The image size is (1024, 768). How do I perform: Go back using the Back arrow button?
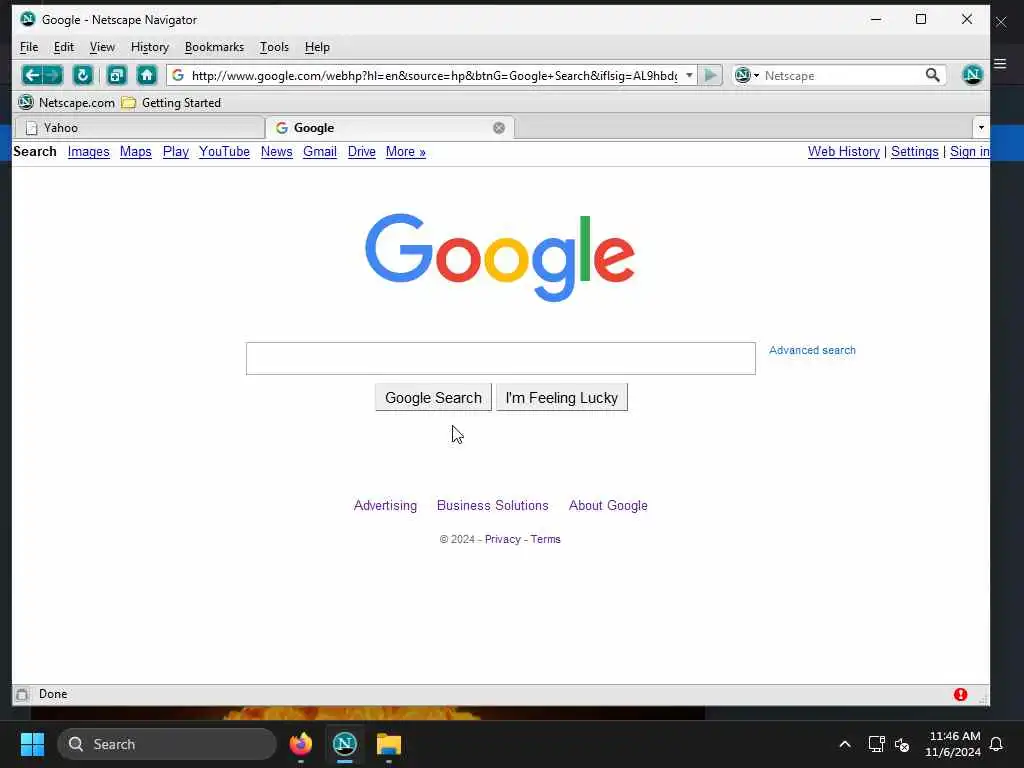click(x=31, y=75)
